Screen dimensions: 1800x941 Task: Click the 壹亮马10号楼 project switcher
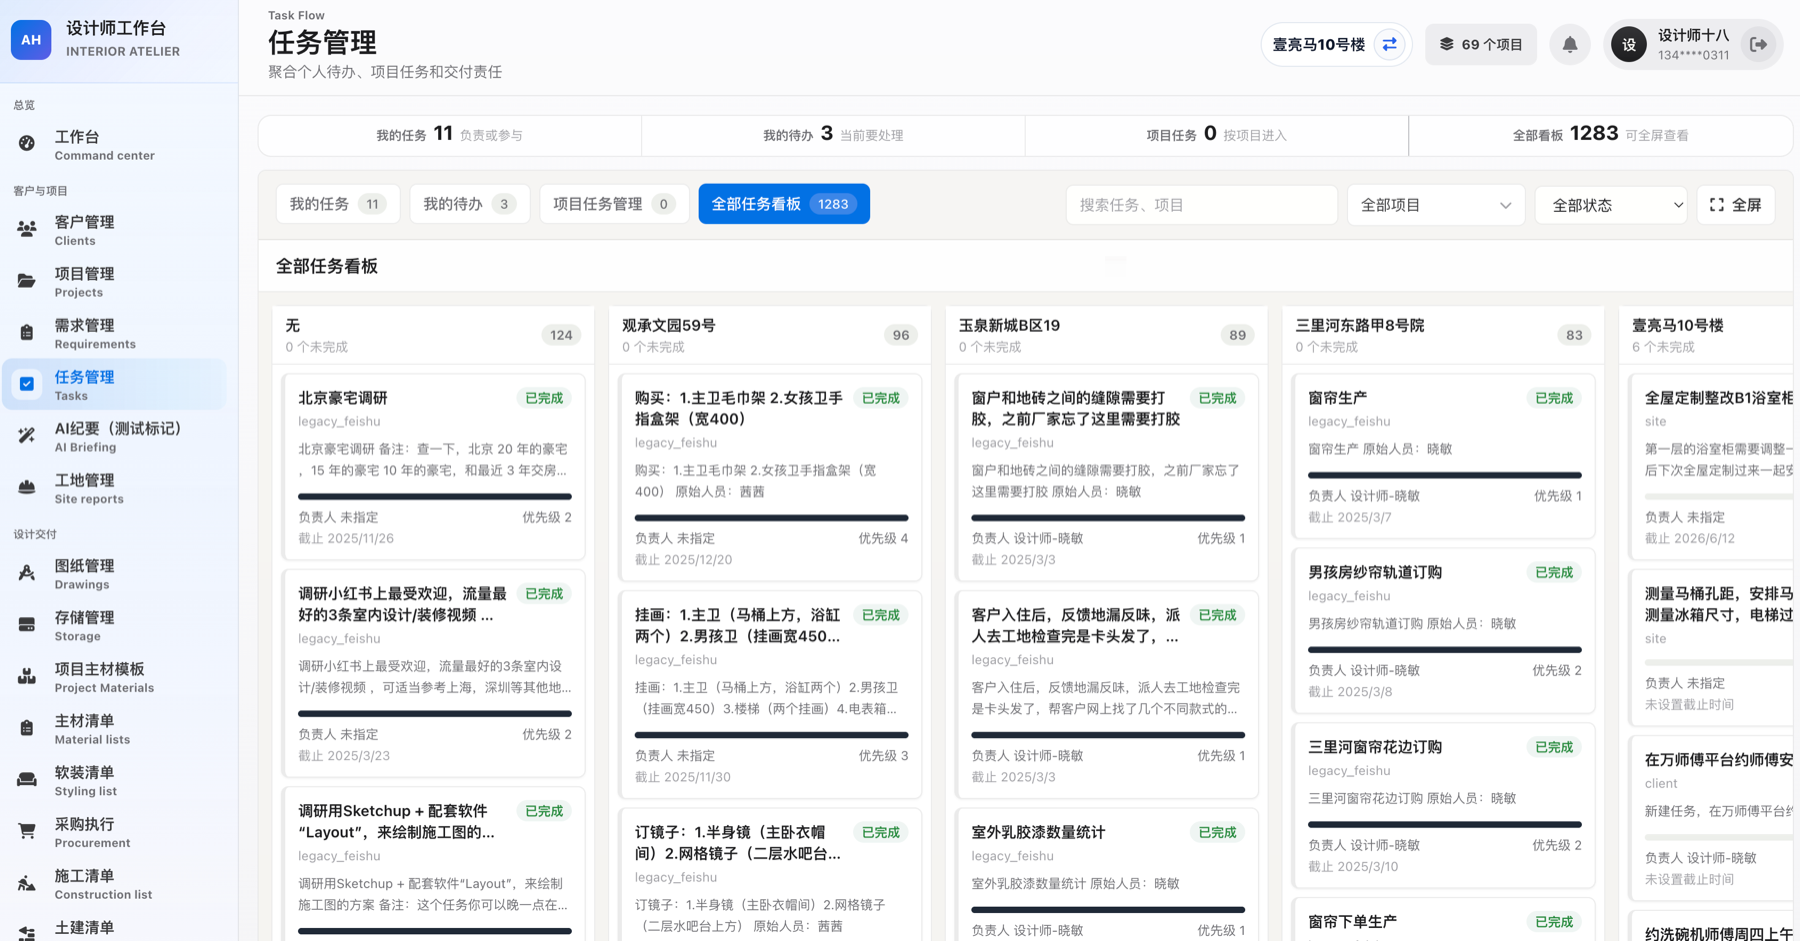pyautogui.click(x=1336, y=45)
